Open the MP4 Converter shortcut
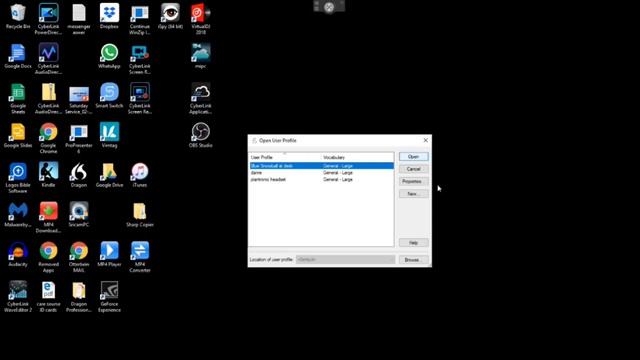Image resolution: width=640 pixels, height=360 pixels. pos(140,257)
